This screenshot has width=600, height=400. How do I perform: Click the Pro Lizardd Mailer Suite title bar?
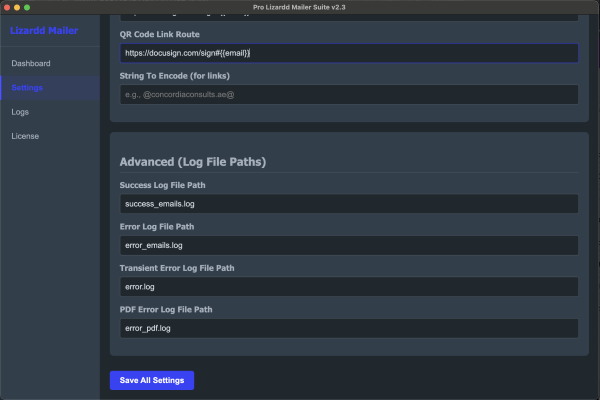click(x=300, y=7)
